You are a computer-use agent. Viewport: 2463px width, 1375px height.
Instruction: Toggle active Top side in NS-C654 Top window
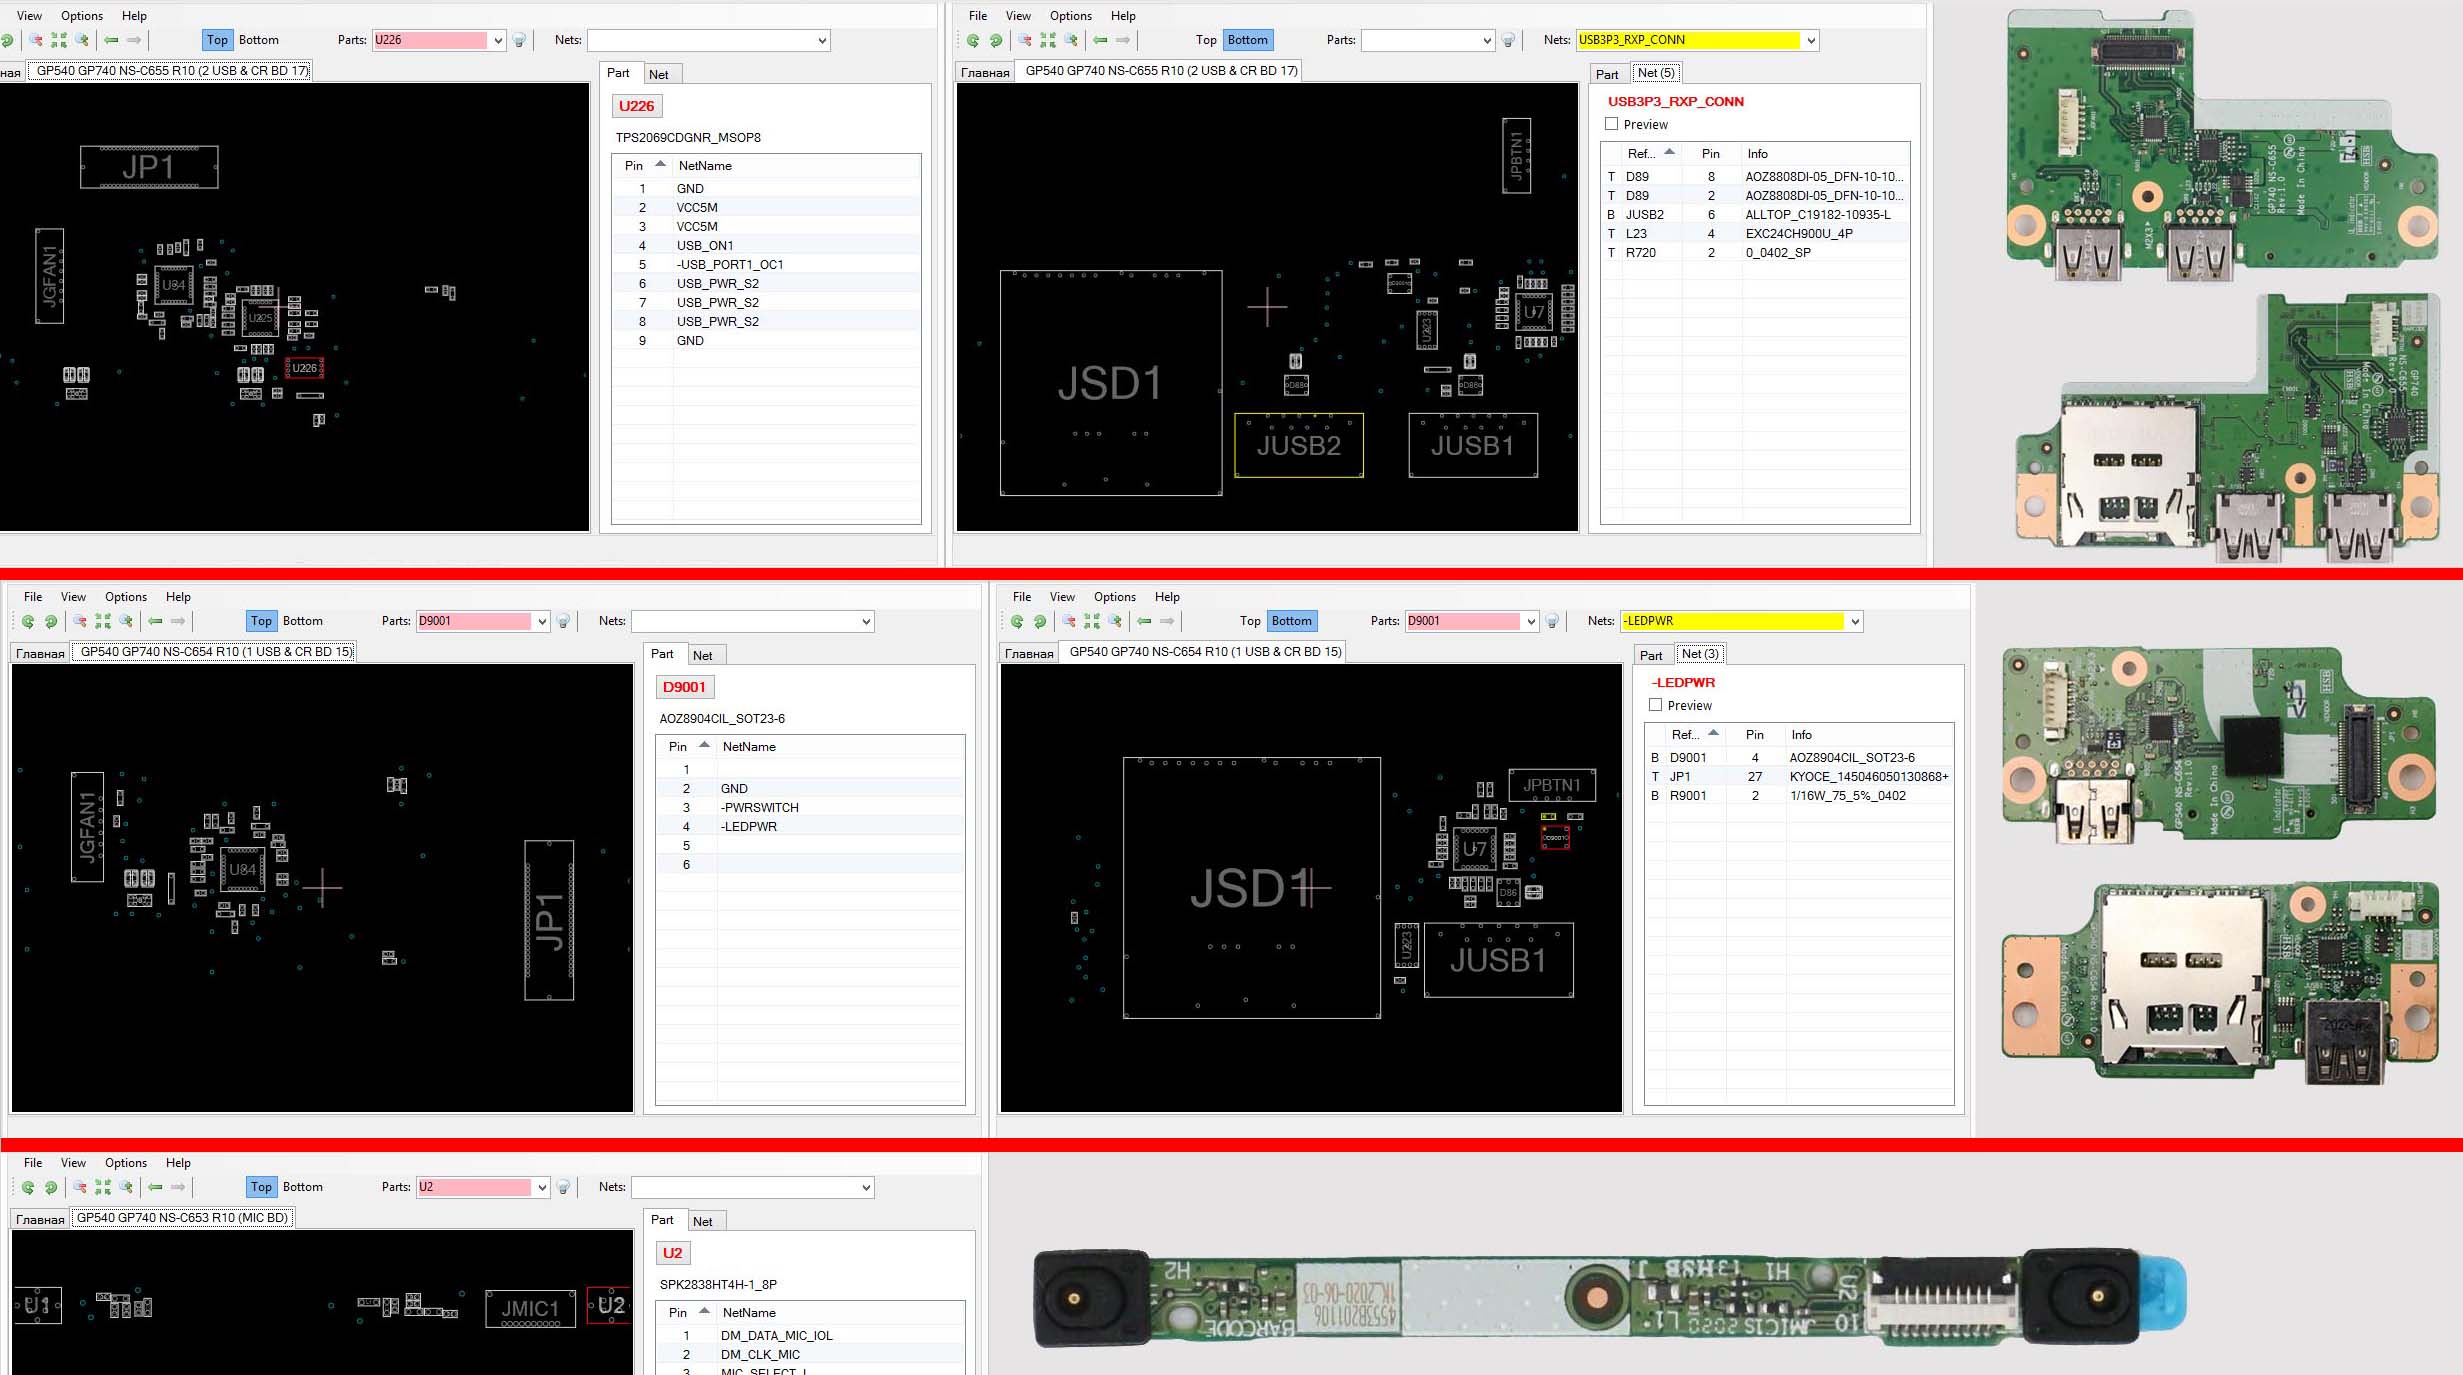[x=261, y=621]
